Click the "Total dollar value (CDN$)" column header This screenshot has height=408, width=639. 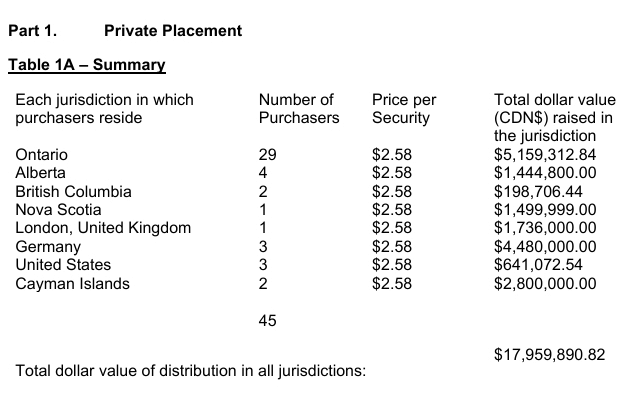tap(555, 118)
